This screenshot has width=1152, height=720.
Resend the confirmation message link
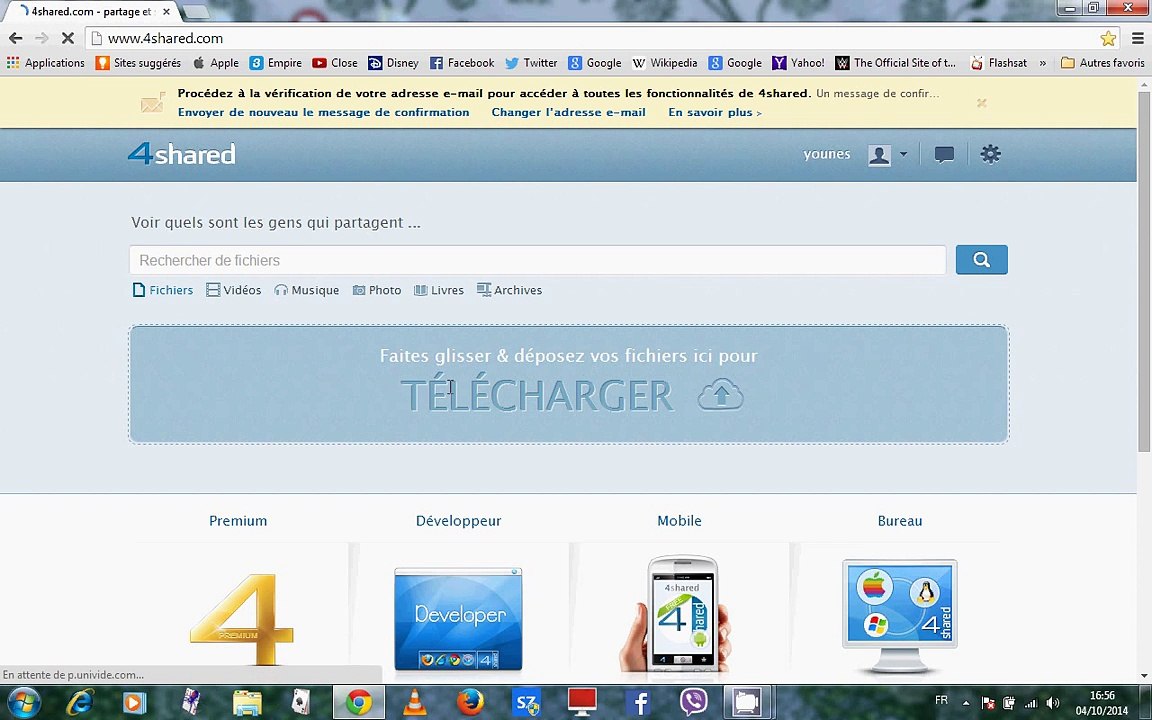click(x=323, y=112)
